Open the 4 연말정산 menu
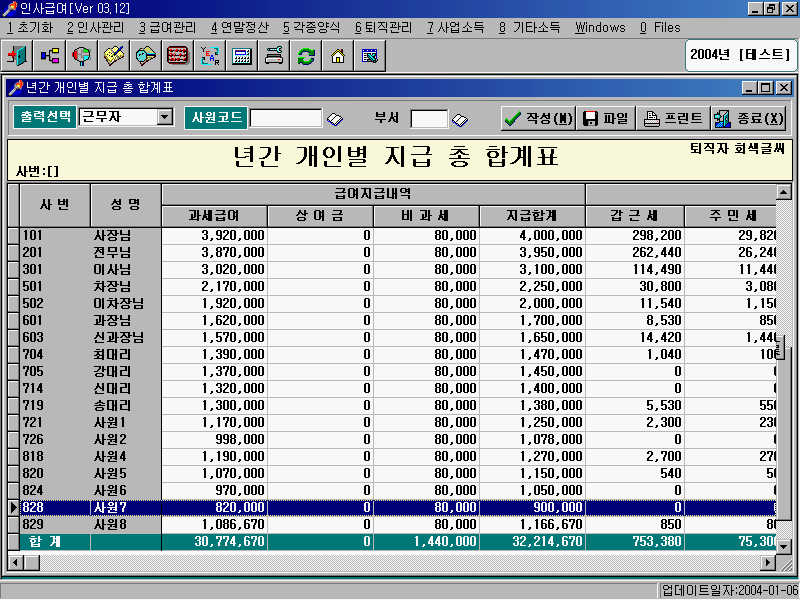 tap(239, 27)
